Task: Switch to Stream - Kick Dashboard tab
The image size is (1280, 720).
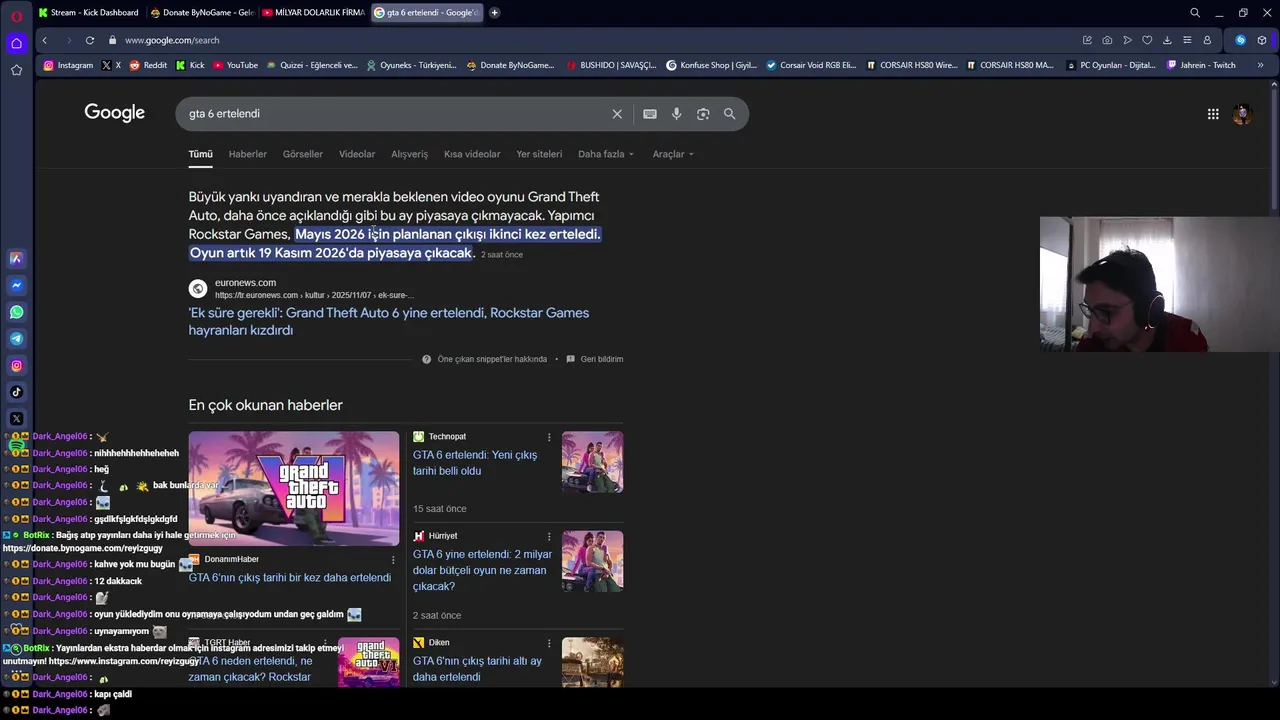Action: point(88,13)
